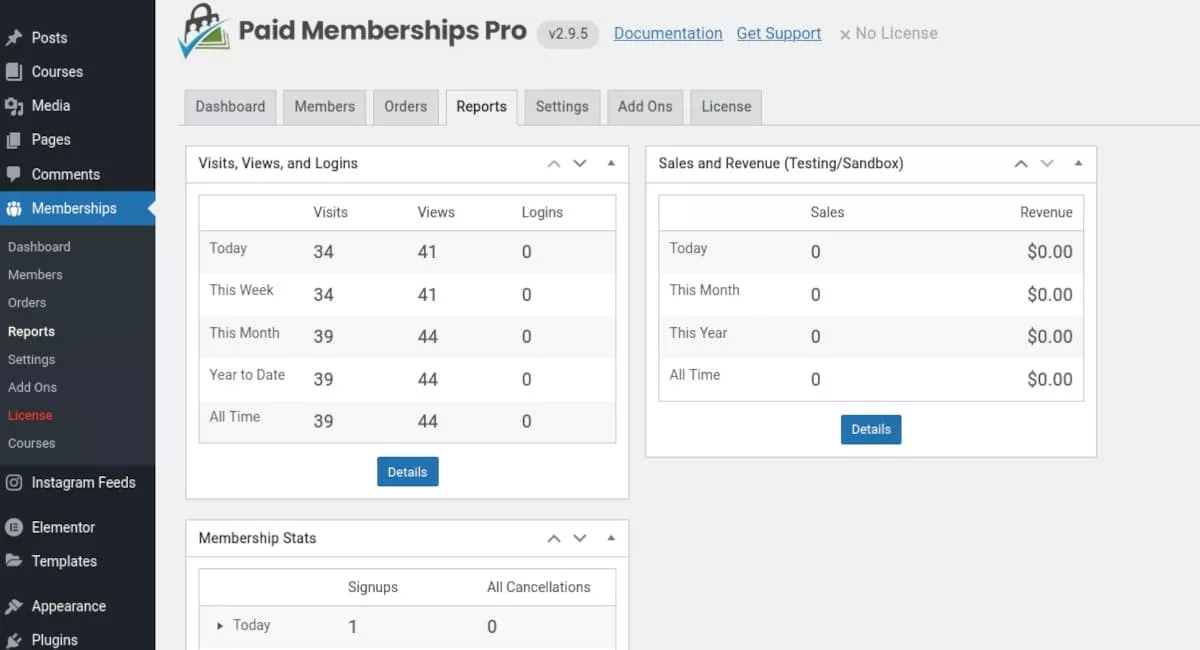Switch to the Orders tab
Viewport: 1200px width, 650px height.
pyautogui.click(x=405, y=107)
